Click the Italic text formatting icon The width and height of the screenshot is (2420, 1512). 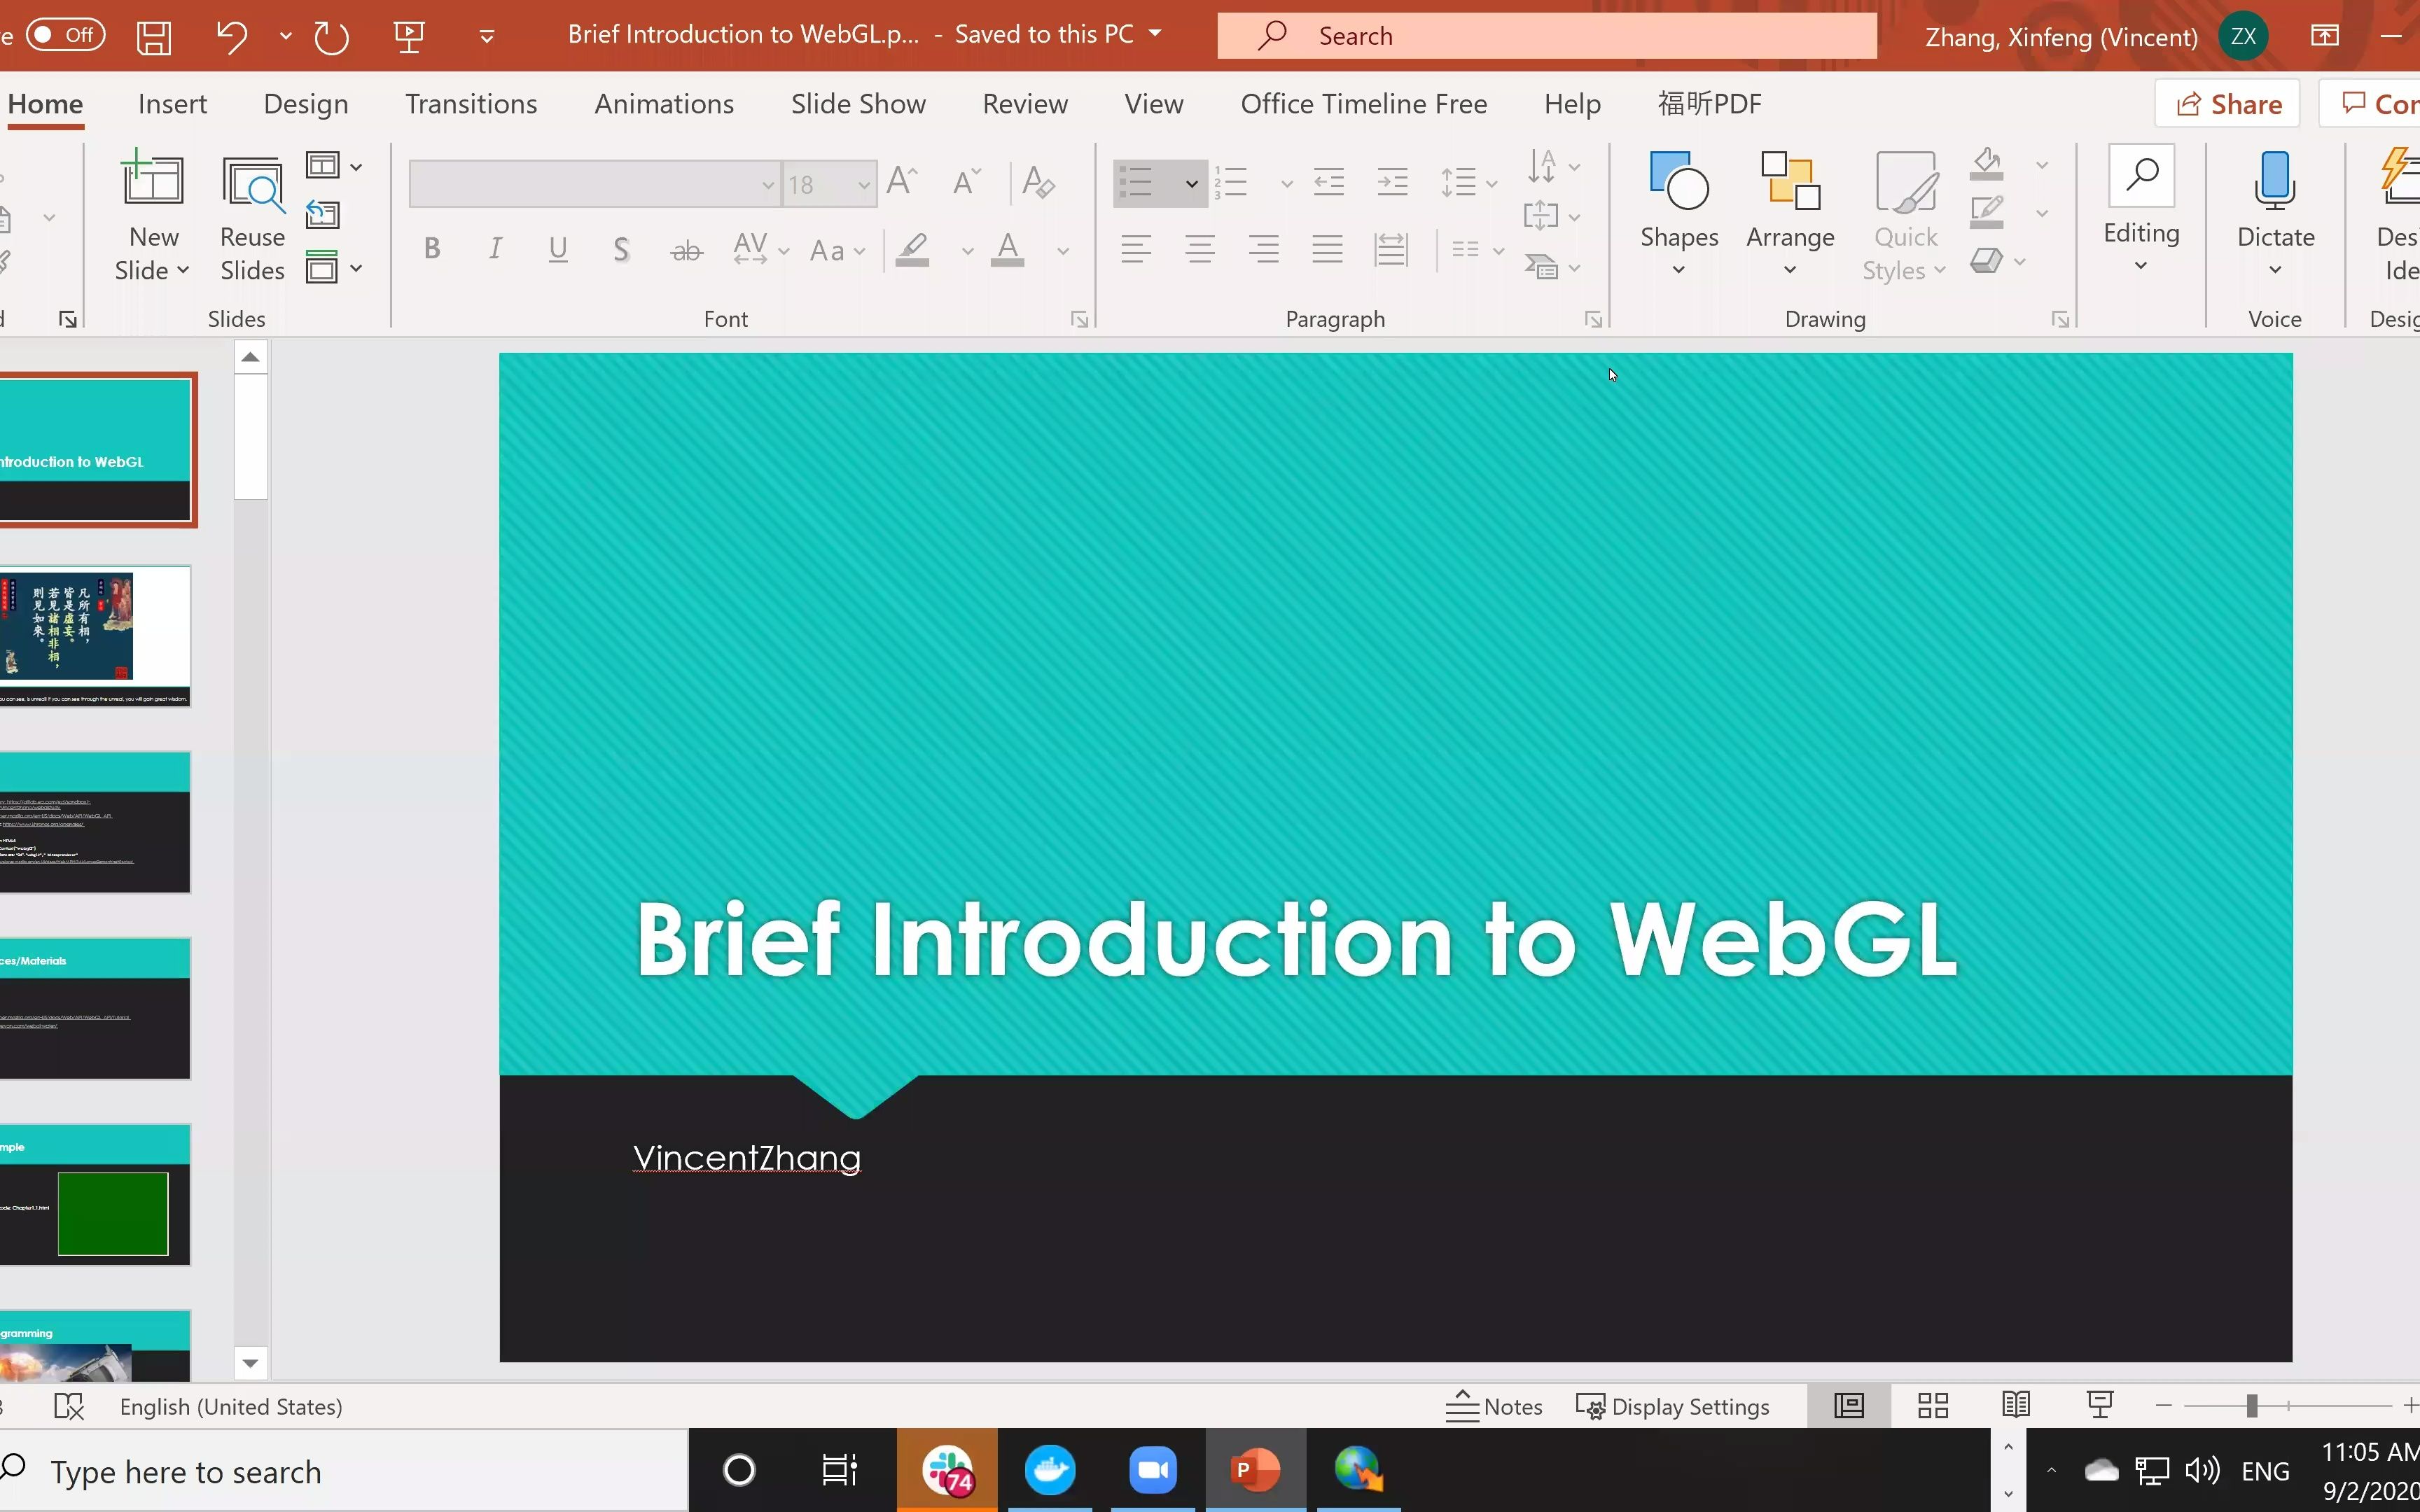(495, 249)
